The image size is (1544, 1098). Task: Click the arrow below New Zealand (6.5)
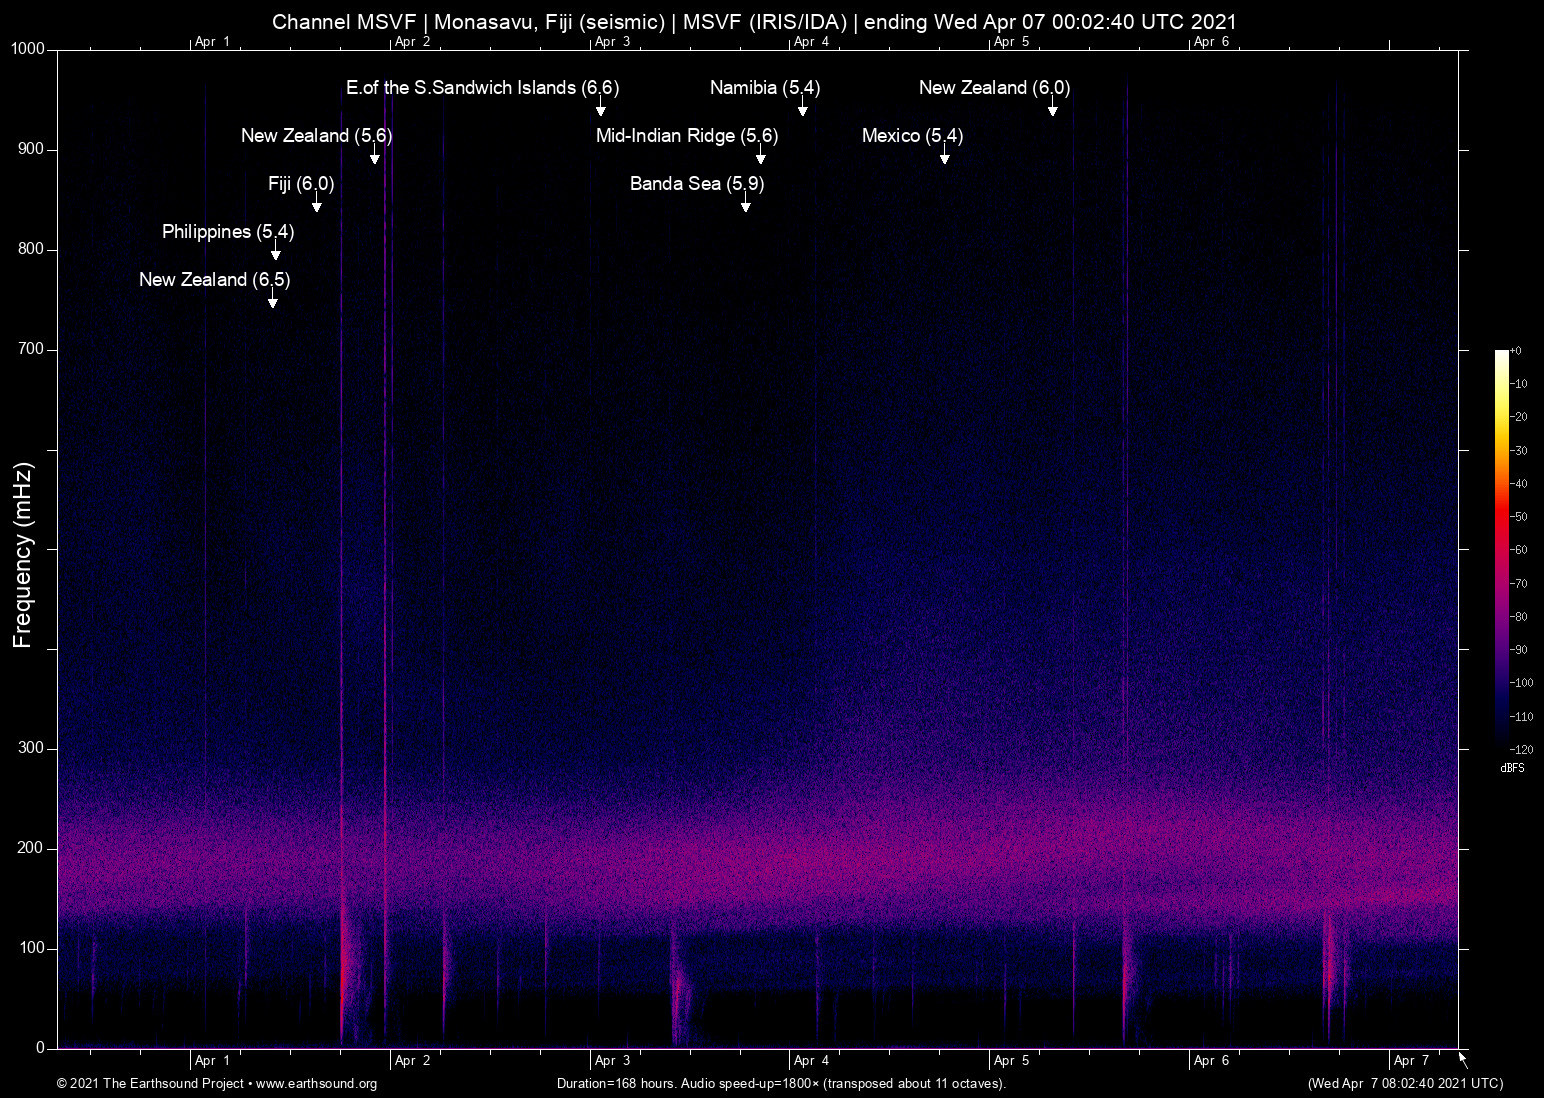(x=272, y=301)
